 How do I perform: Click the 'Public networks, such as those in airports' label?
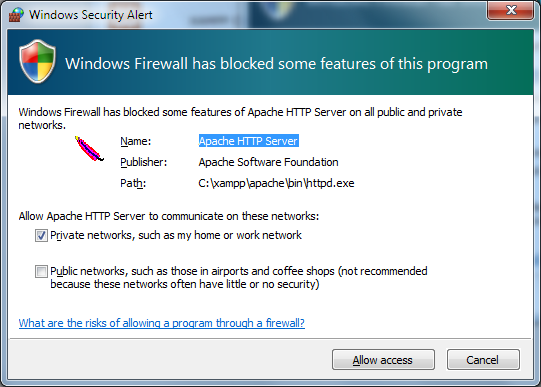[x=239, y=278]
